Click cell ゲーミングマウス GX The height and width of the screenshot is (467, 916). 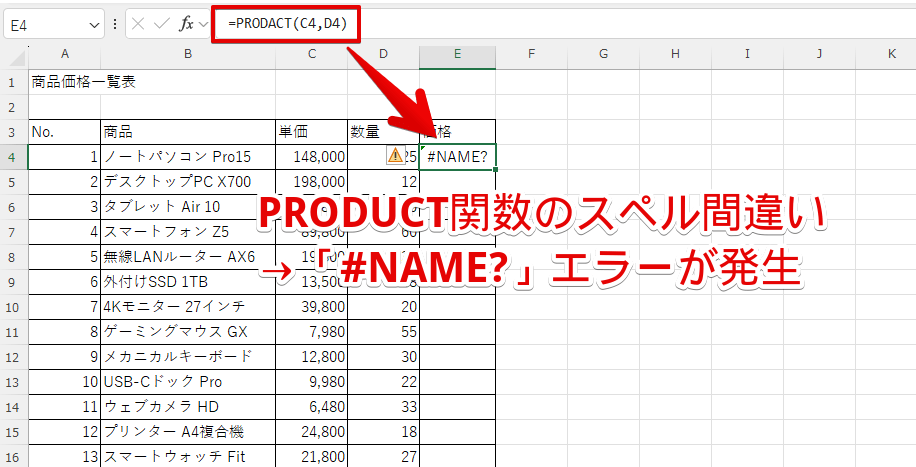click(188, 332)
